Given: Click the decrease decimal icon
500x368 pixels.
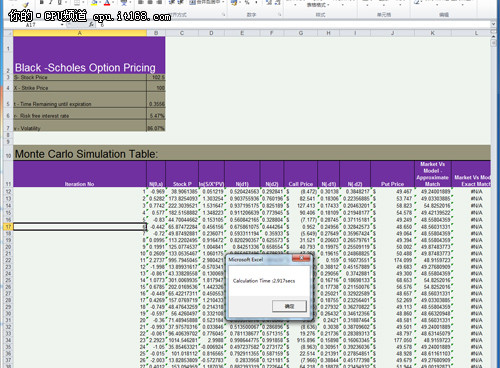Looking at the screenshot, I should click(278, 3).
